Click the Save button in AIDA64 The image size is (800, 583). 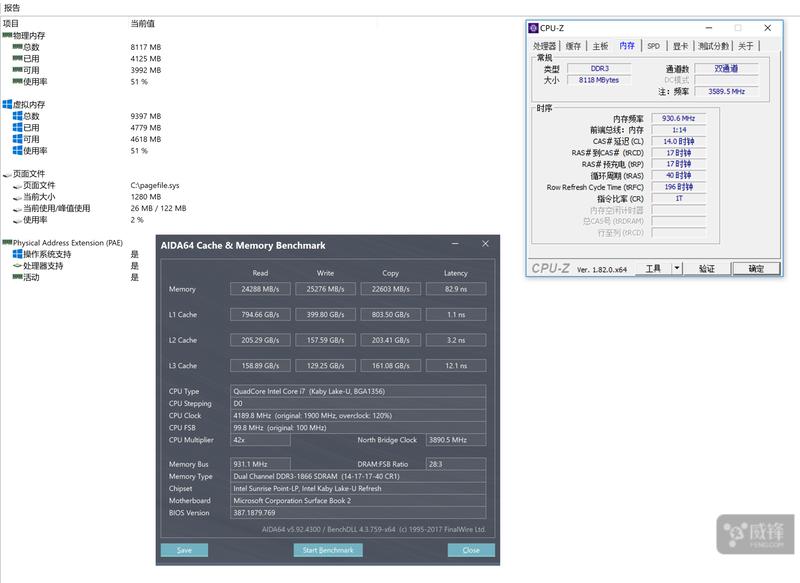[184, 550]
